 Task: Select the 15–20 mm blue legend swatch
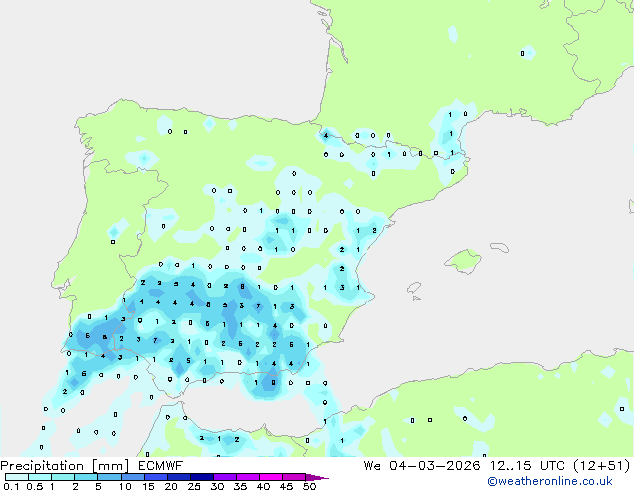click(x=156, y=477)
